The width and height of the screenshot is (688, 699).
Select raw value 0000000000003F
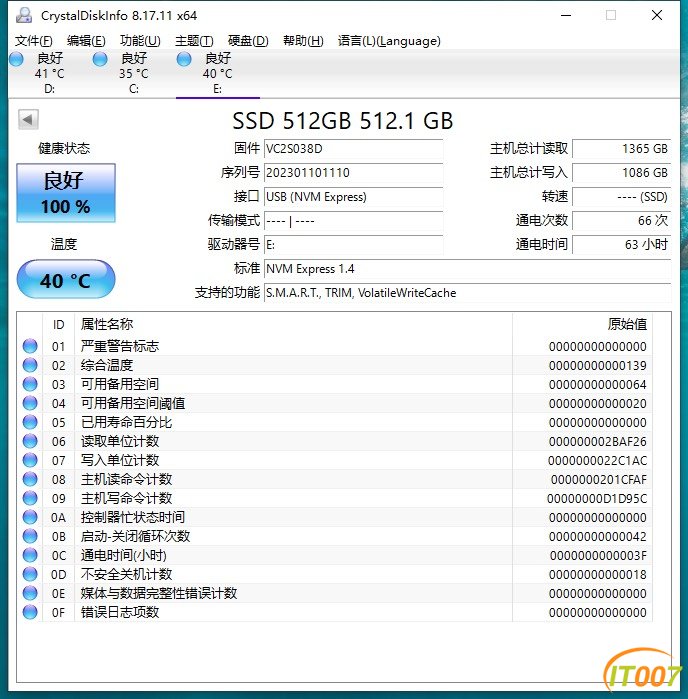pyautogui.click(x=598, y=556)
